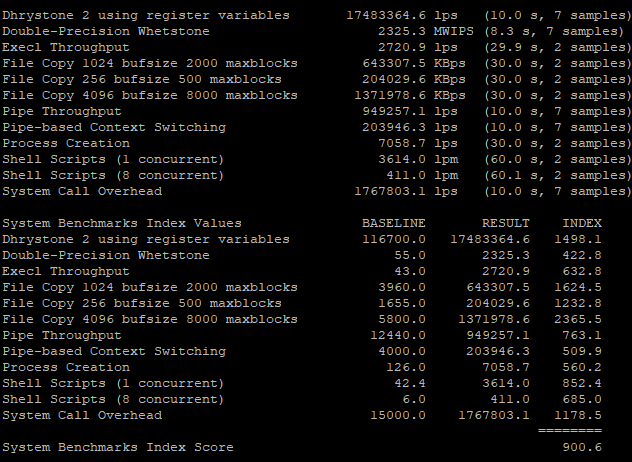Select the '3614.0 lpm' shell scripts result
The image size is (632, 462).
[418, 159]
